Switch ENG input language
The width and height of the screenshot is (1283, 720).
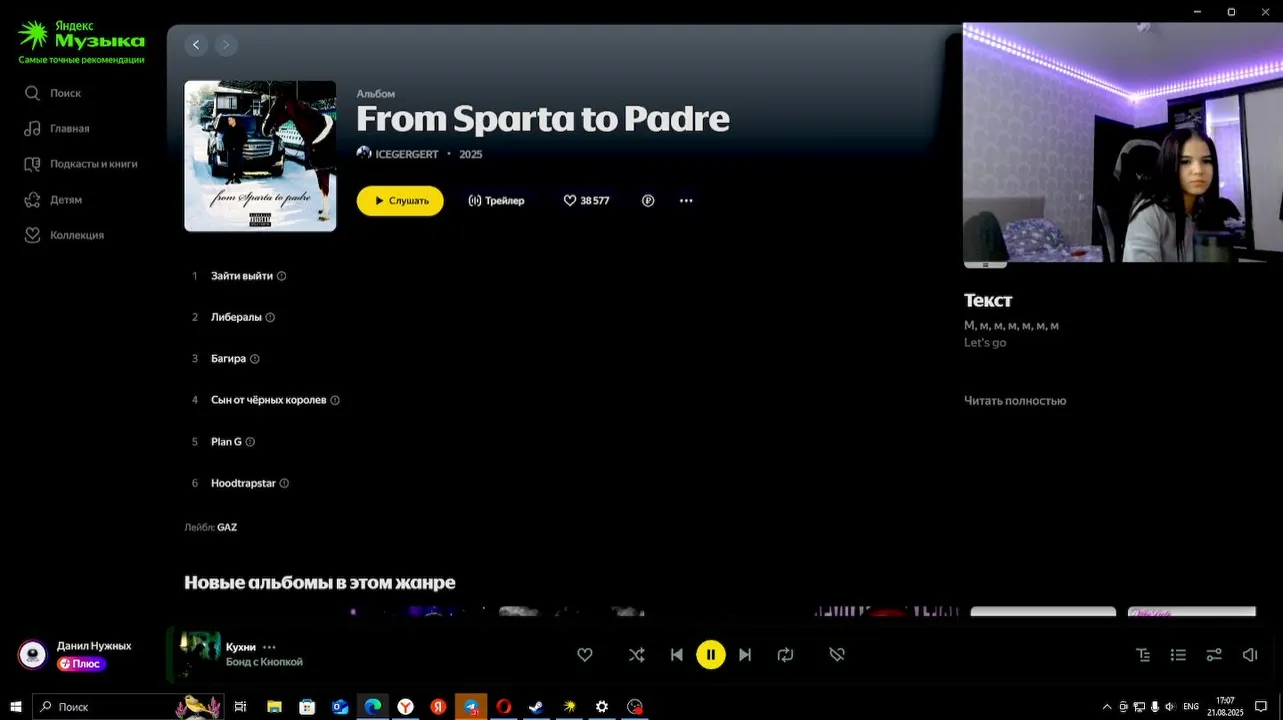[1191, 707]
